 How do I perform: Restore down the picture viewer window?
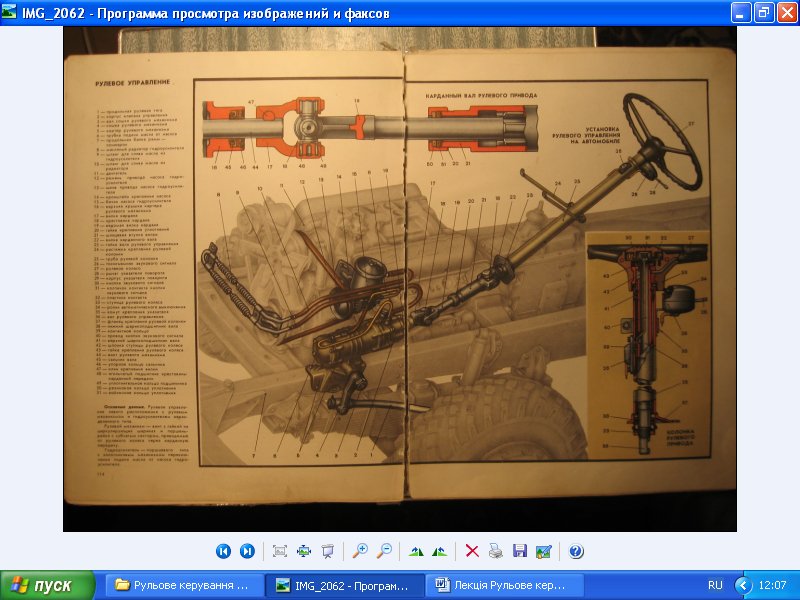[763, 13]
